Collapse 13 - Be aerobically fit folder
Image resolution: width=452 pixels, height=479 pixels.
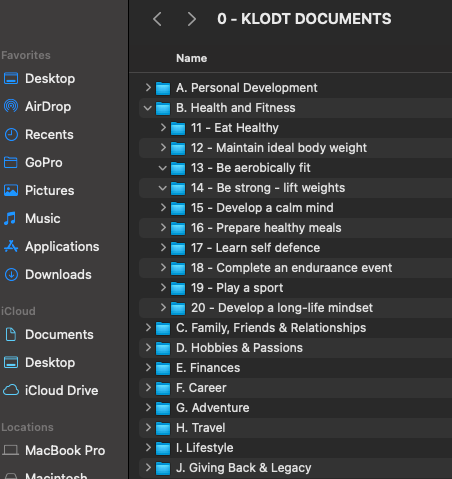coord(163,168)
